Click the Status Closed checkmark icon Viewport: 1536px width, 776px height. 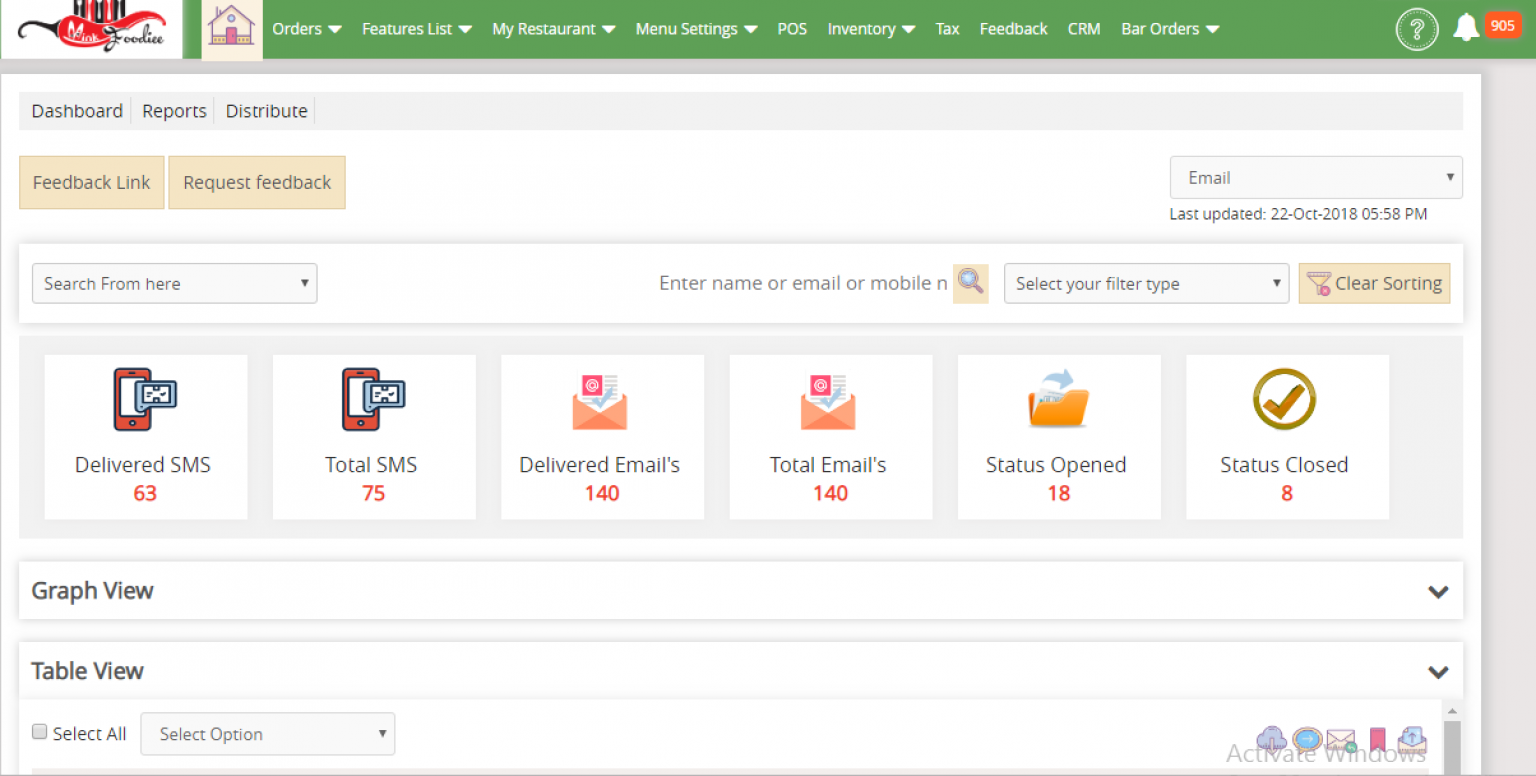coord(1285,399)
